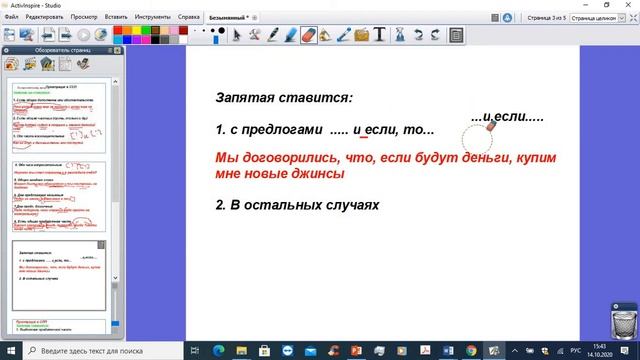Pick the yellow color swatch

(137, 31)
